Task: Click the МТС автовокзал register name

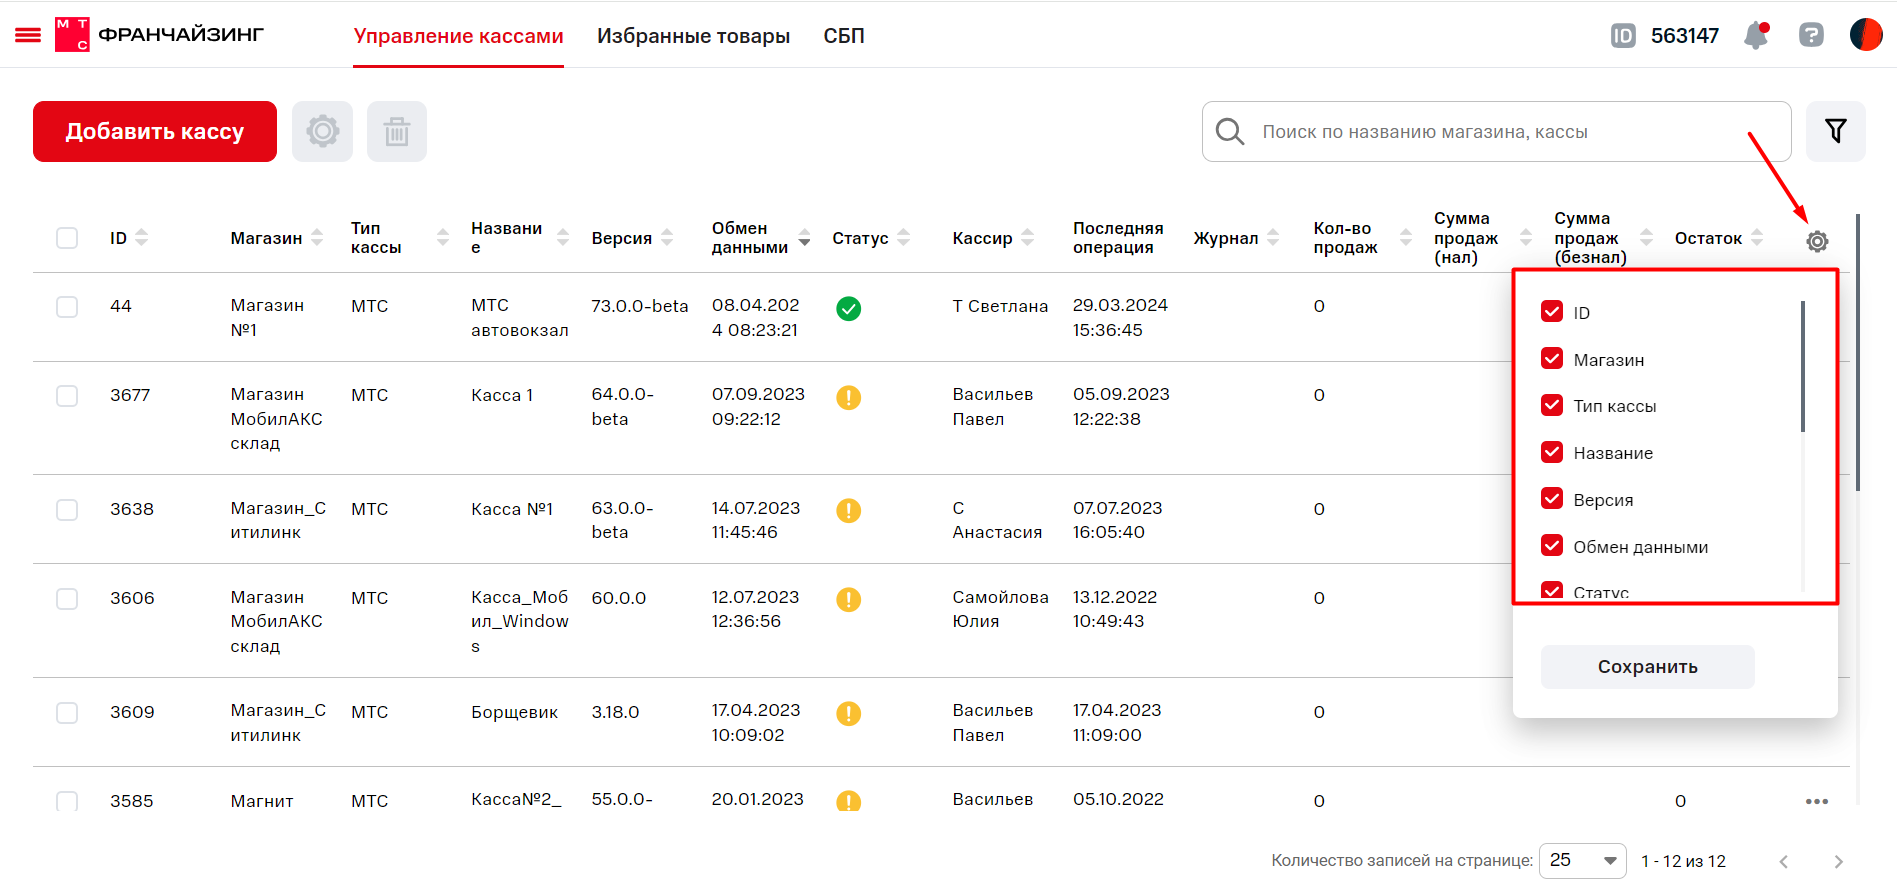Action: pos(519,318)
